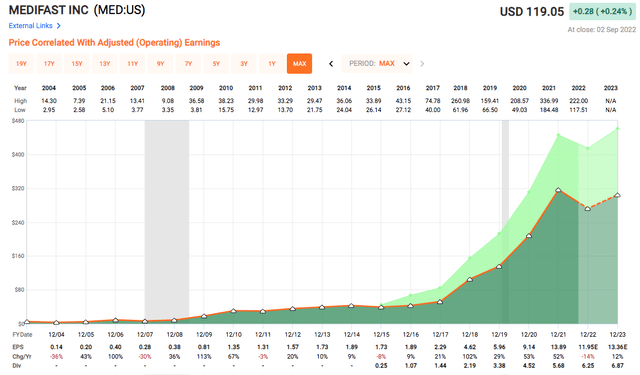Switch to the 5Y time range

coord(216,64)
